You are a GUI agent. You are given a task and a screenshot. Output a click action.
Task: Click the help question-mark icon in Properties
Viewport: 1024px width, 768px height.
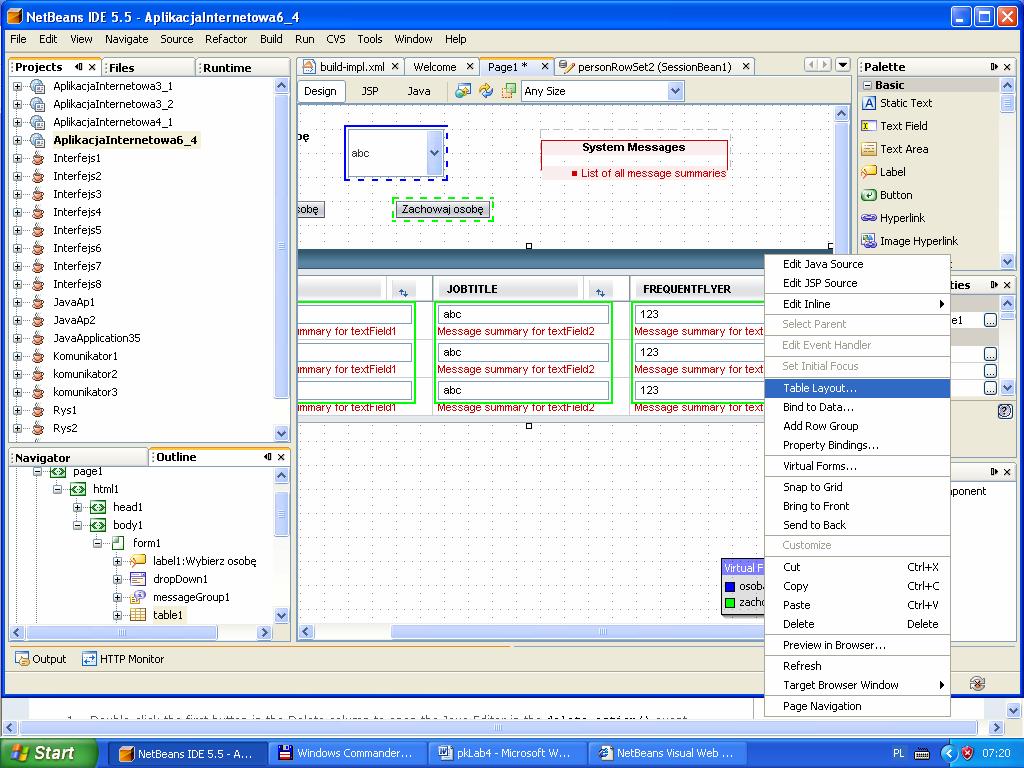[1005, 411]
